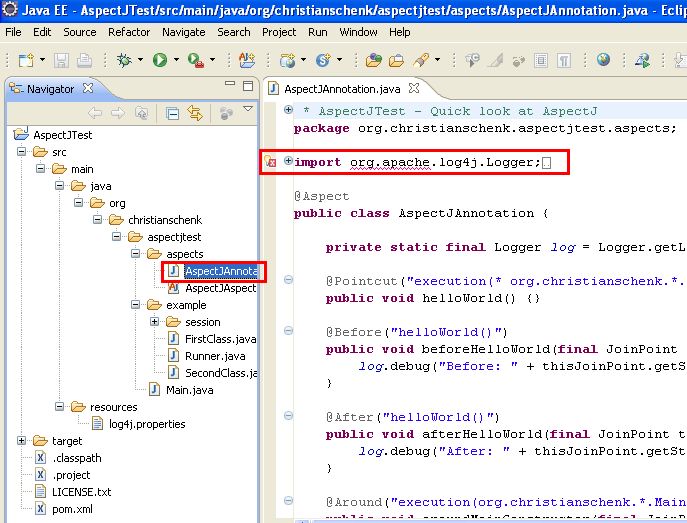
Task: Collapse the resources folder node
Action: 60,406
